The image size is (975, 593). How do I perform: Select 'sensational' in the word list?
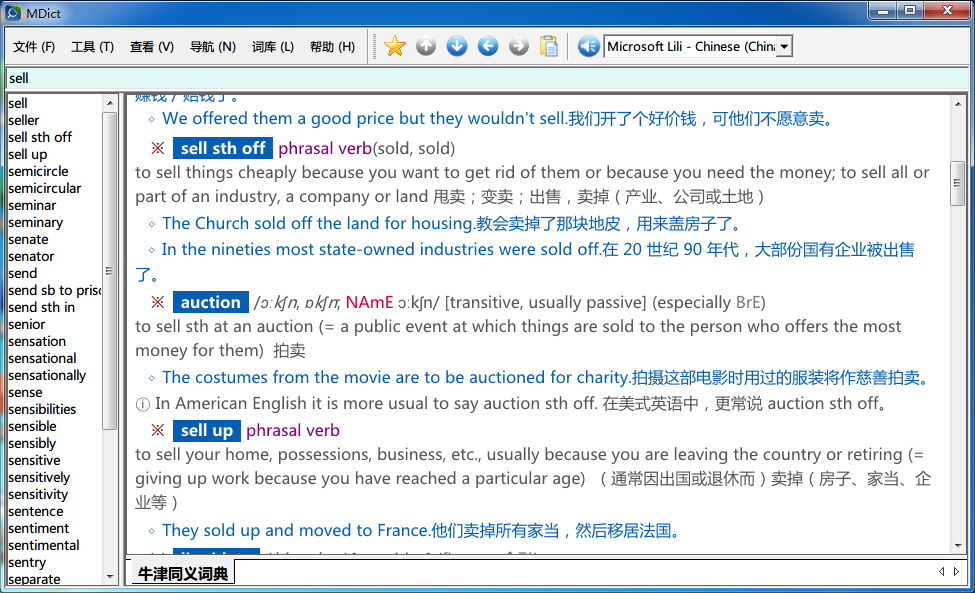42,358
